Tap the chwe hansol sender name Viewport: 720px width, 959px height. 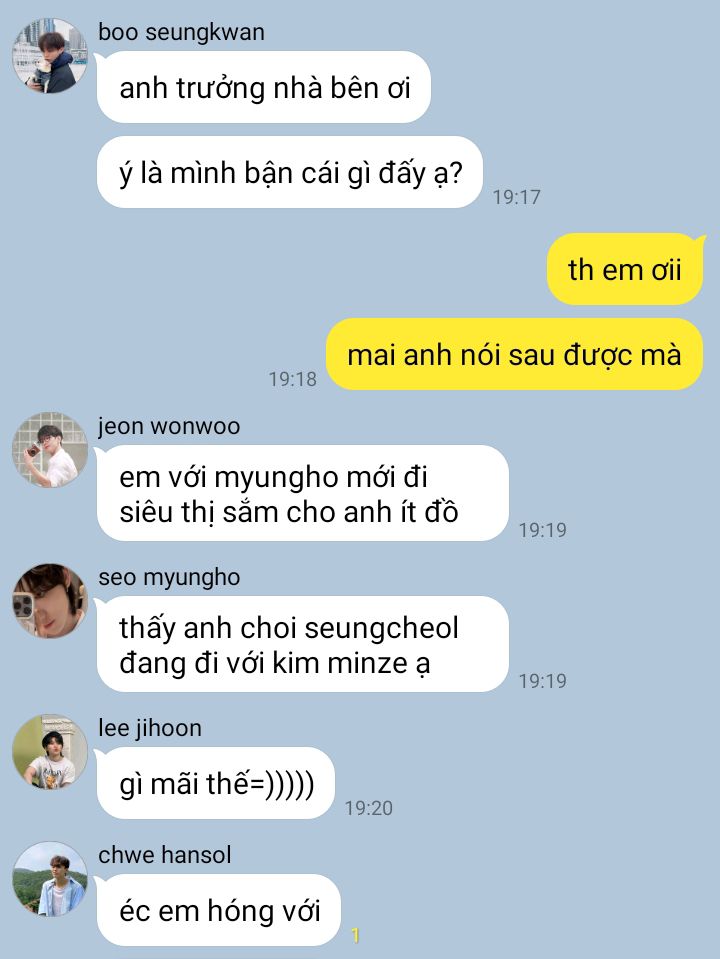point(165,855)
